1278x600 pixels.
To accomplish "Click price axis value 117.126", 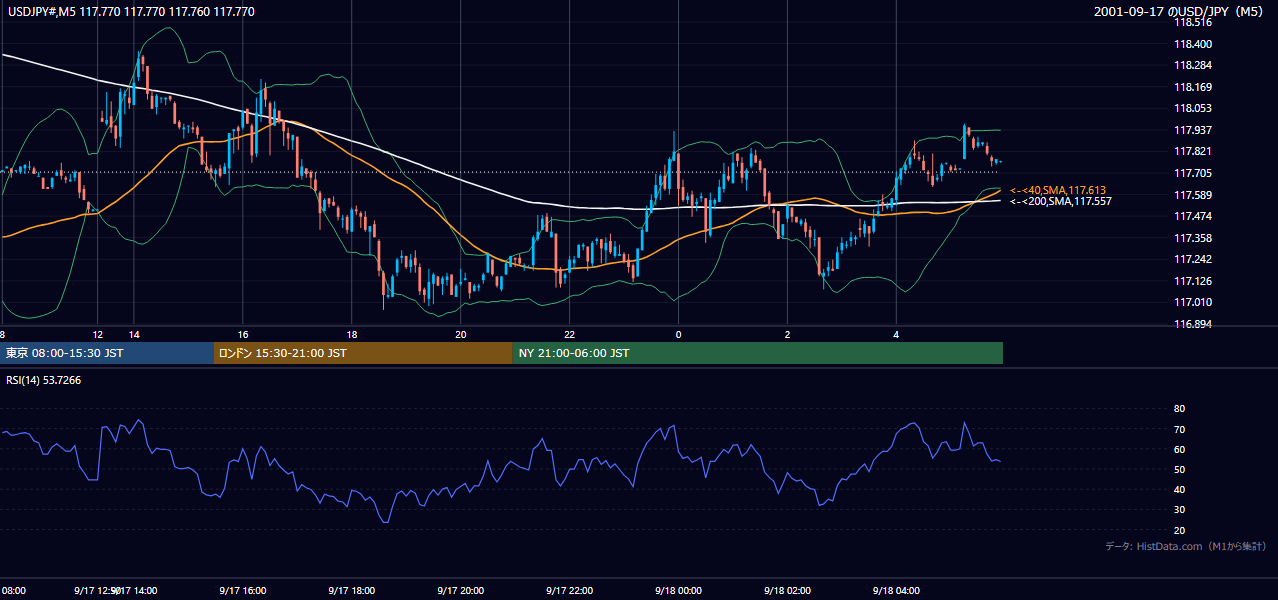I will (x=1192, y=281).
